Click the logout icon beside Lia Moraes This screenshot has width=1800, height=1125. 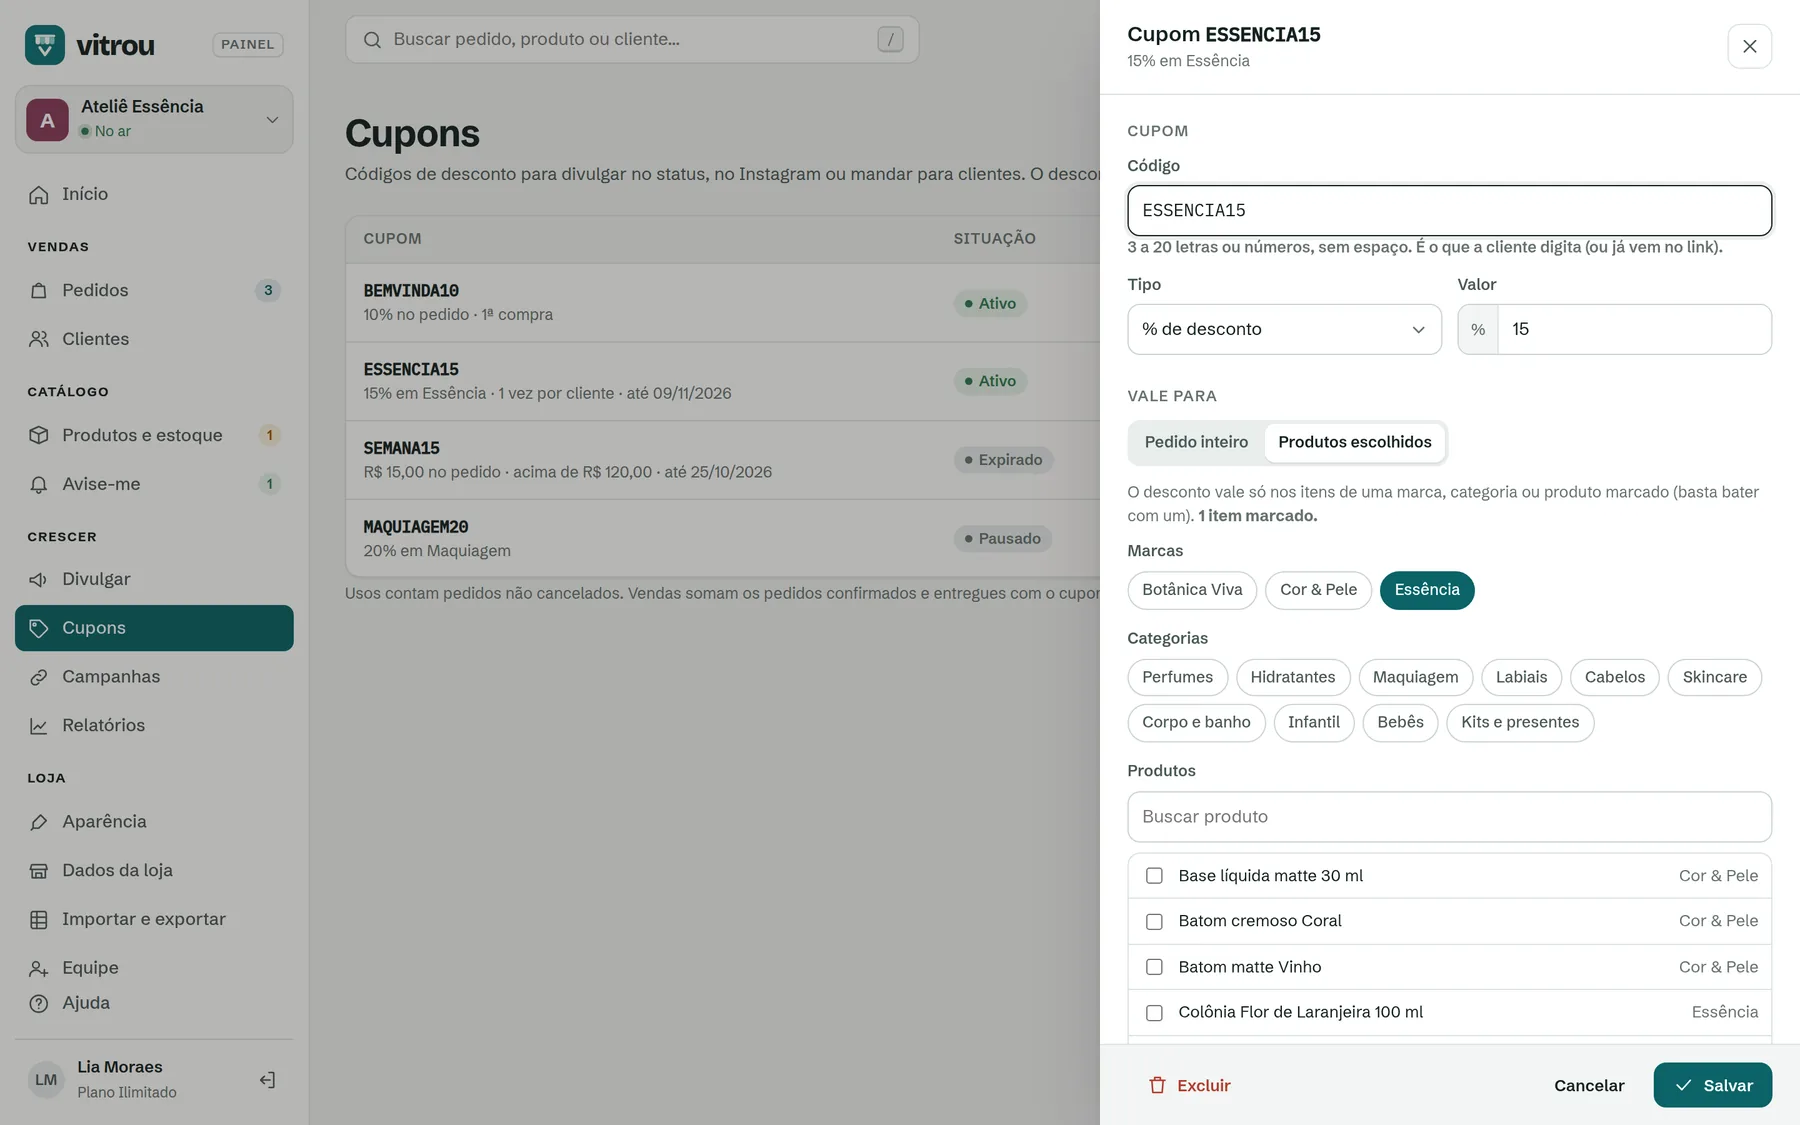pyautogui.click(x=267, y=1080)
